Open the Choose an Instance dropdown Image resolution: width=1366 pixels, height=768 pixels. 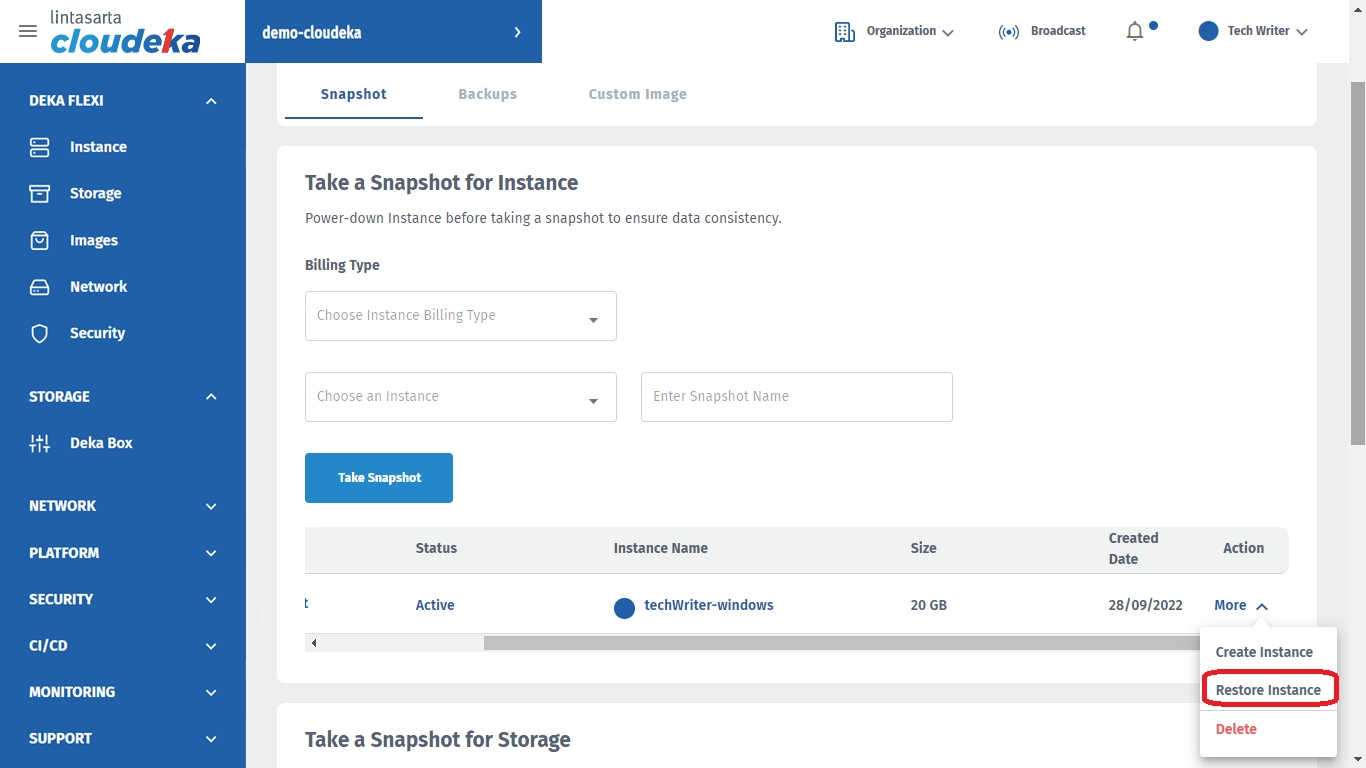point(460,397)
